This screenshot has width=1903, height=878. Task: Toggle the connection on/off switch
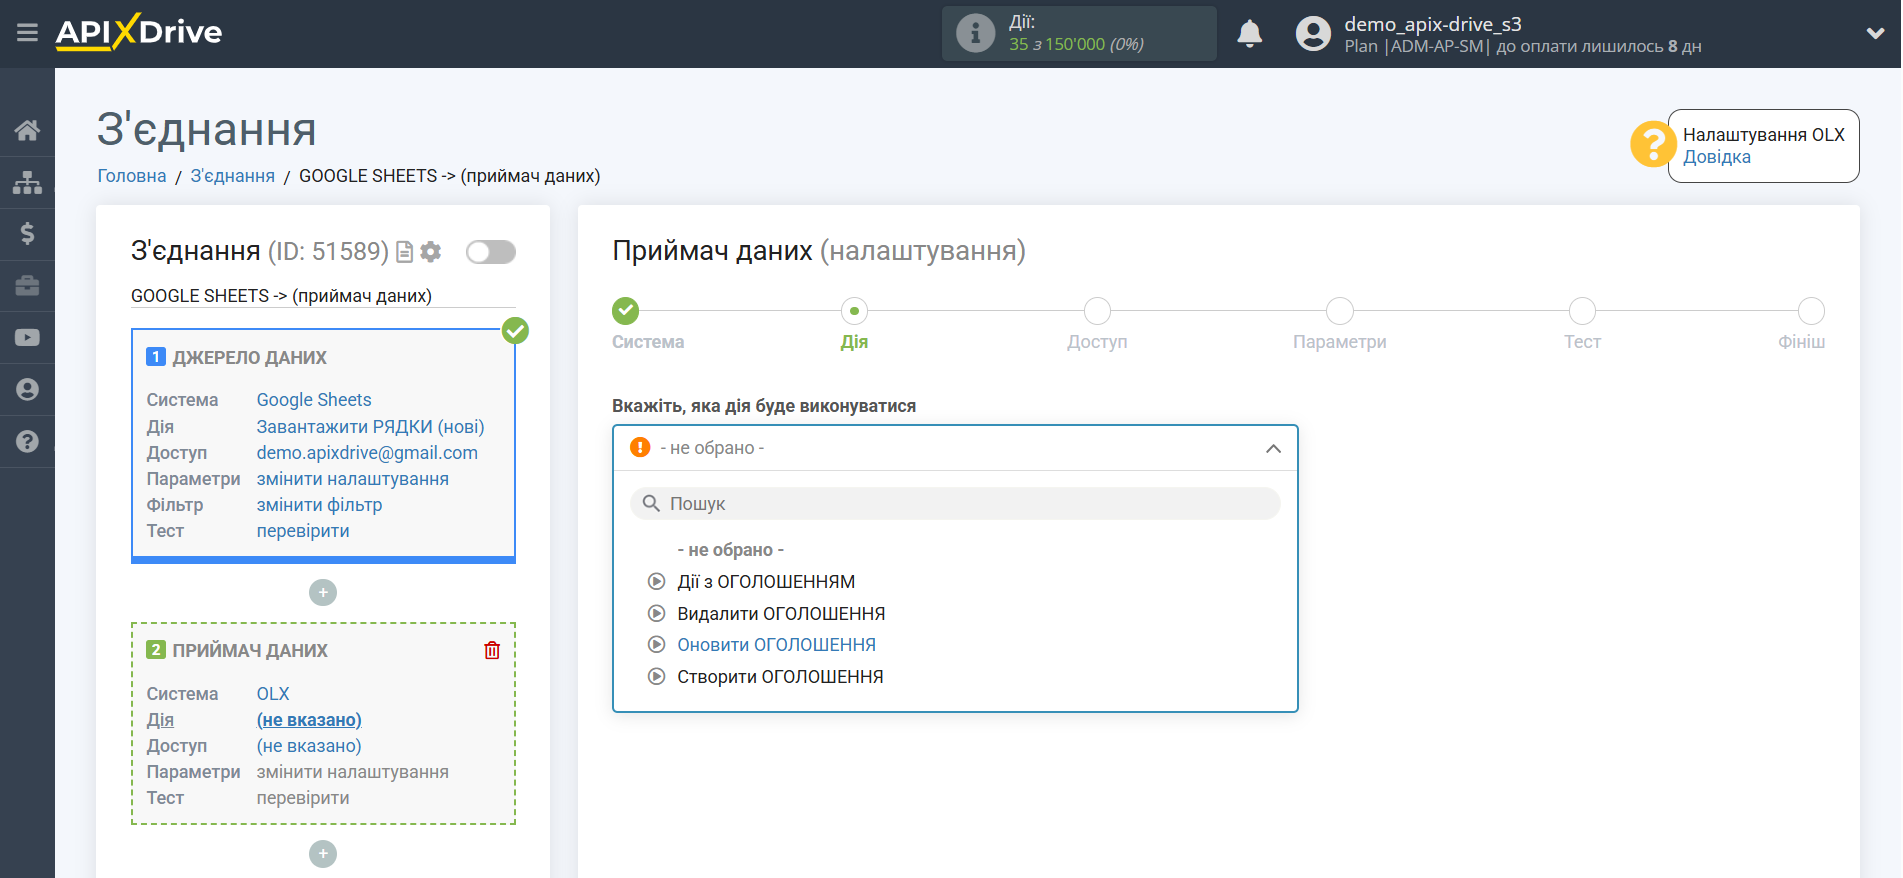click(x=491, y=252)
